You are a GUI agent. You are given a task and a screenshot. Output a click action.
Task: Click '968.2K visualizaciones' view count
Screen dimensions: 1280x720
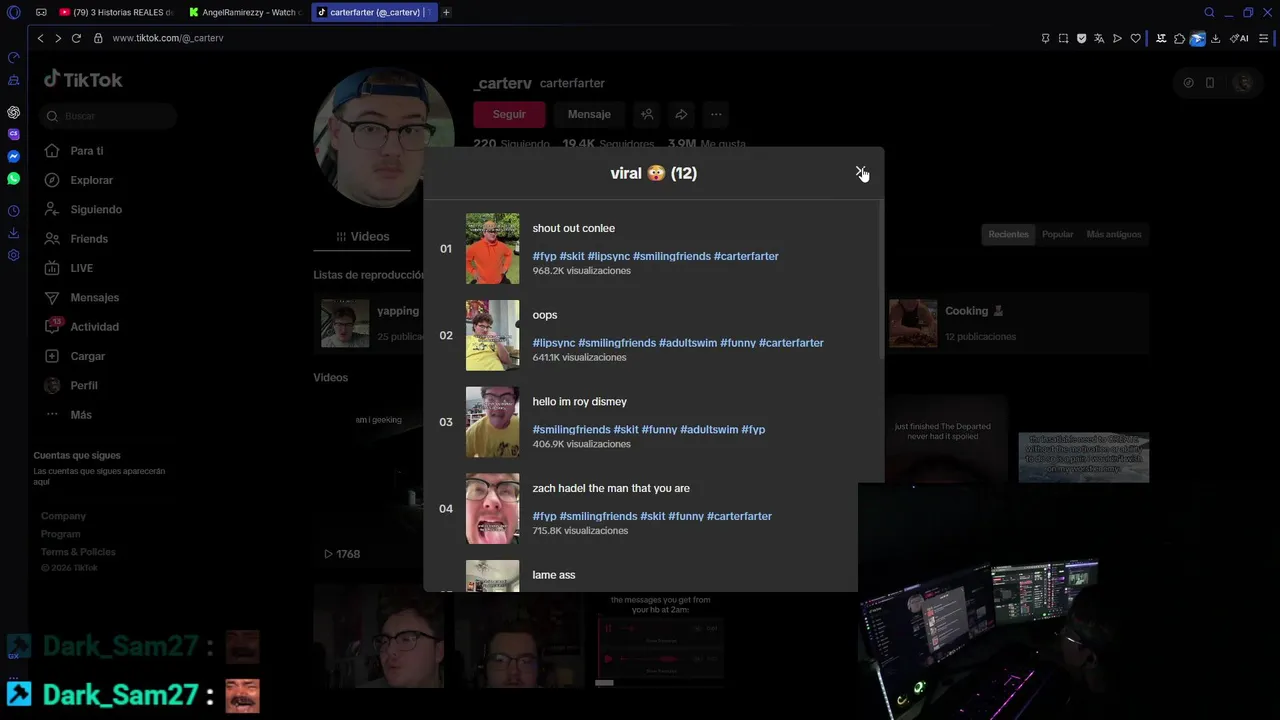pos(581,271)
